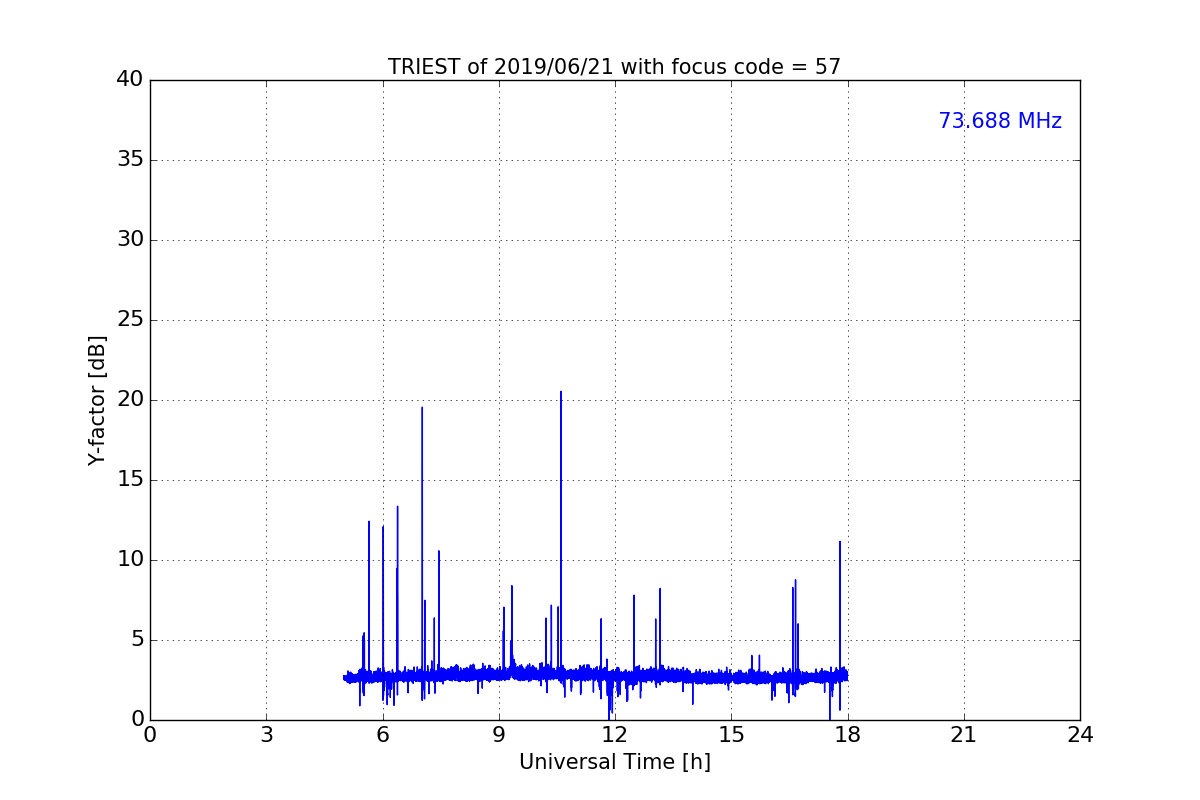Viewport: 1200px width, 800px height.
Task: Click x-axis tick label 18
Action: click(x=848, y=735)
